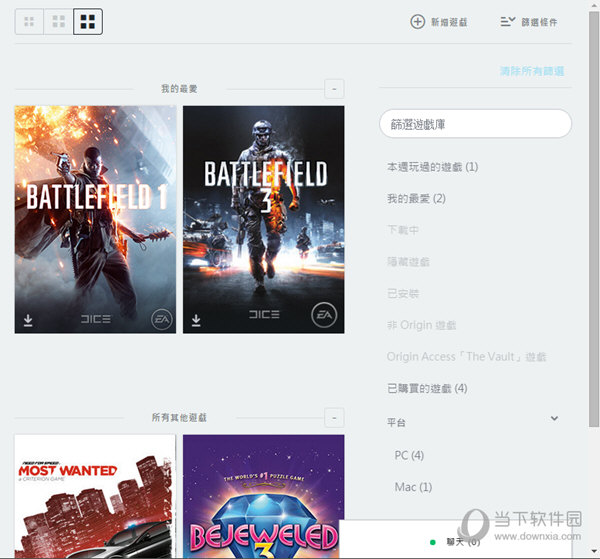The image size is (600, 559).
Task: Click the plus icon to add a game
Action: pyautogui.click(x=418, y=22)
